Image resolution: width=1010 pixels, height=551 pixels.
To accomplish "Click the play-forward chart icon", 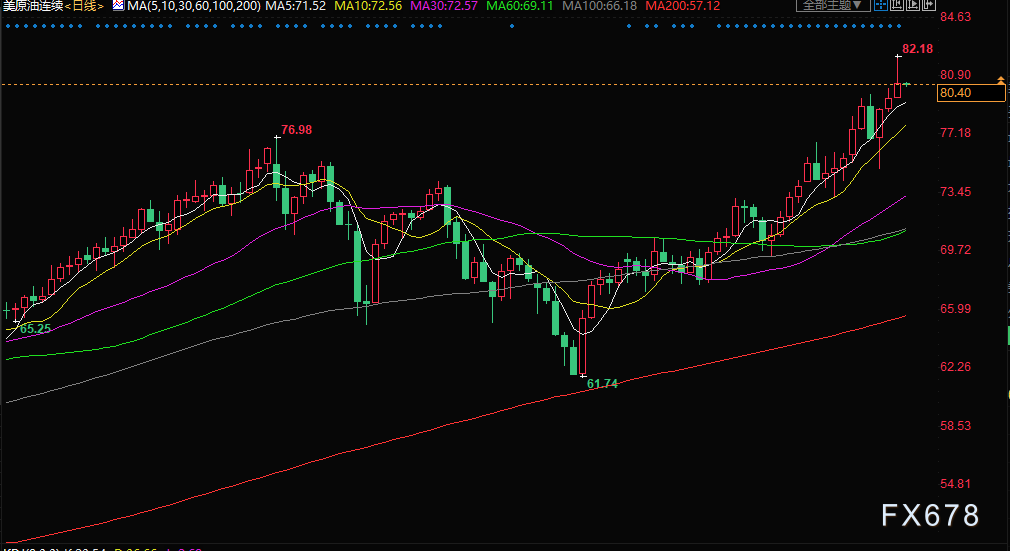I will 913,5.
